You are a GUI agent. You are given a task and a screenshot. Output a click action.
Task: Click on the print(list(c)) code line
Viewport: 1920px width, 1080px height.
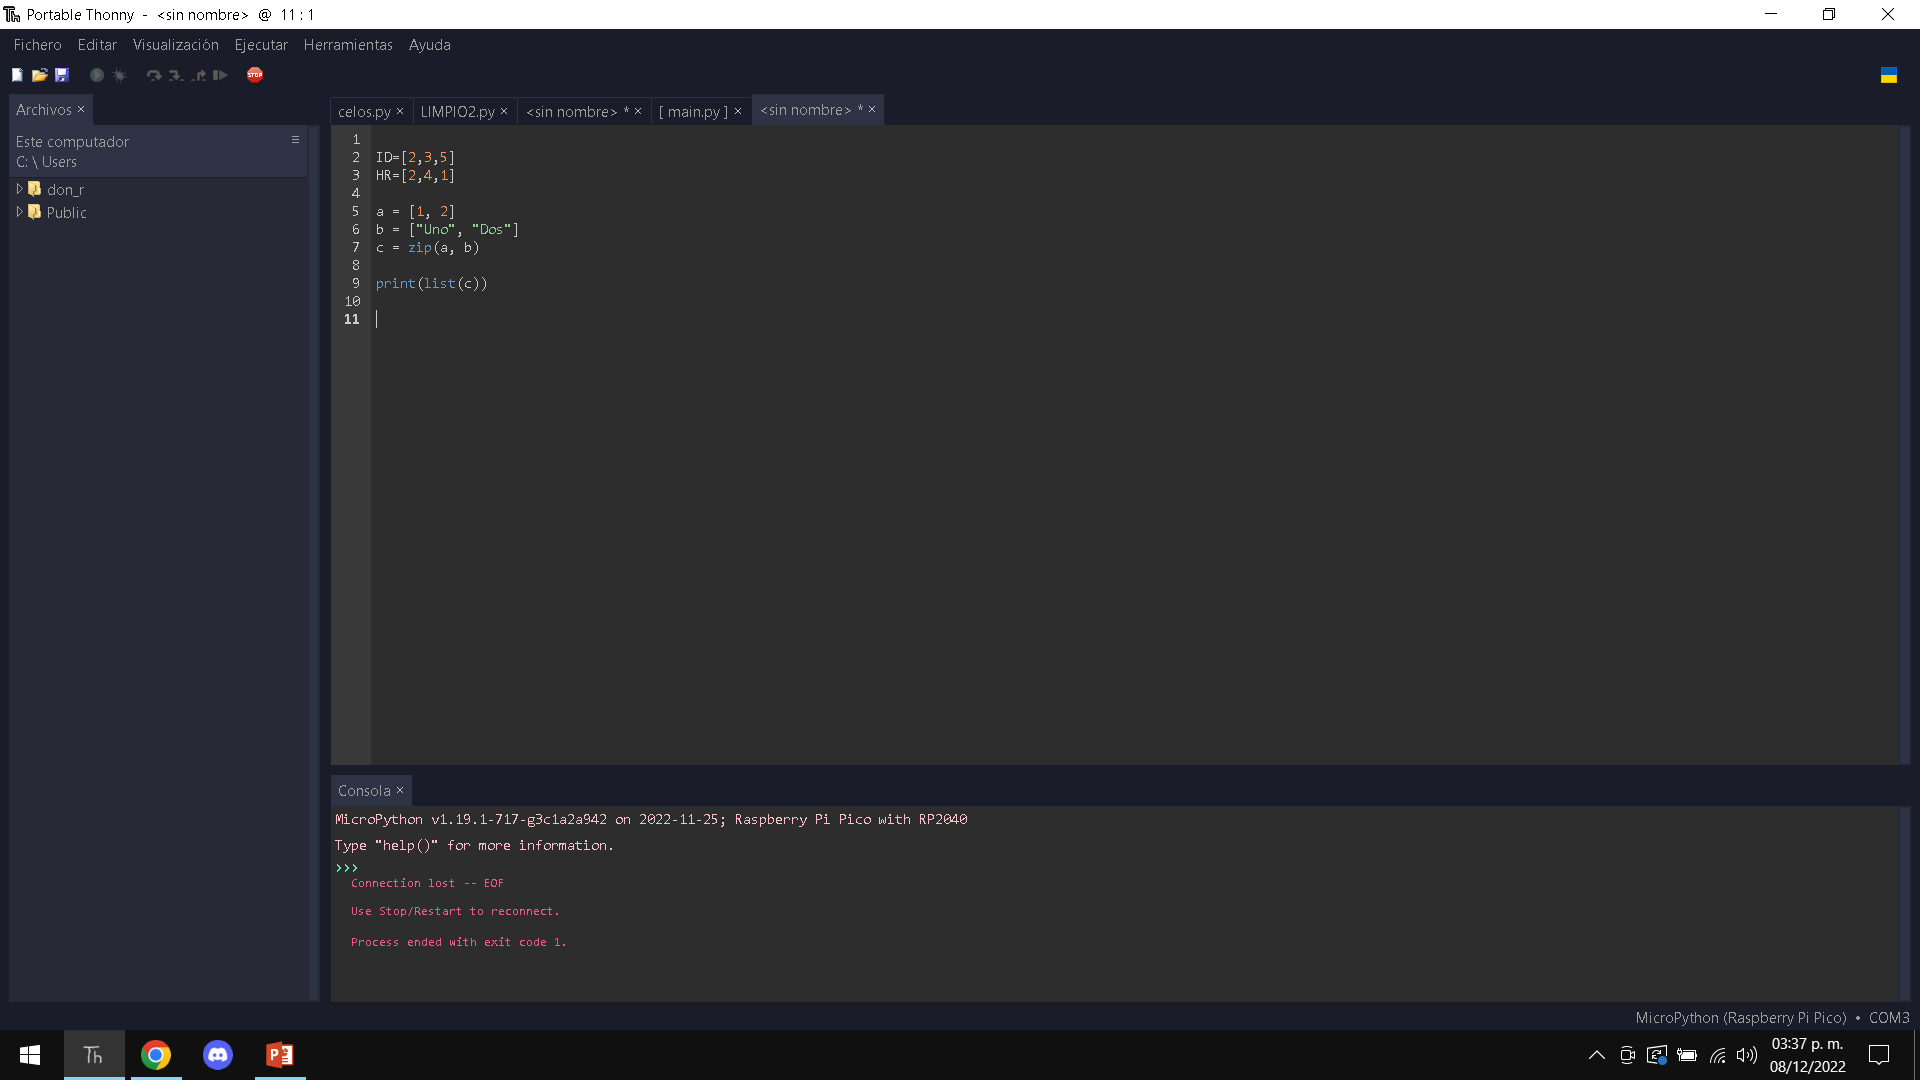pos(432,283)
